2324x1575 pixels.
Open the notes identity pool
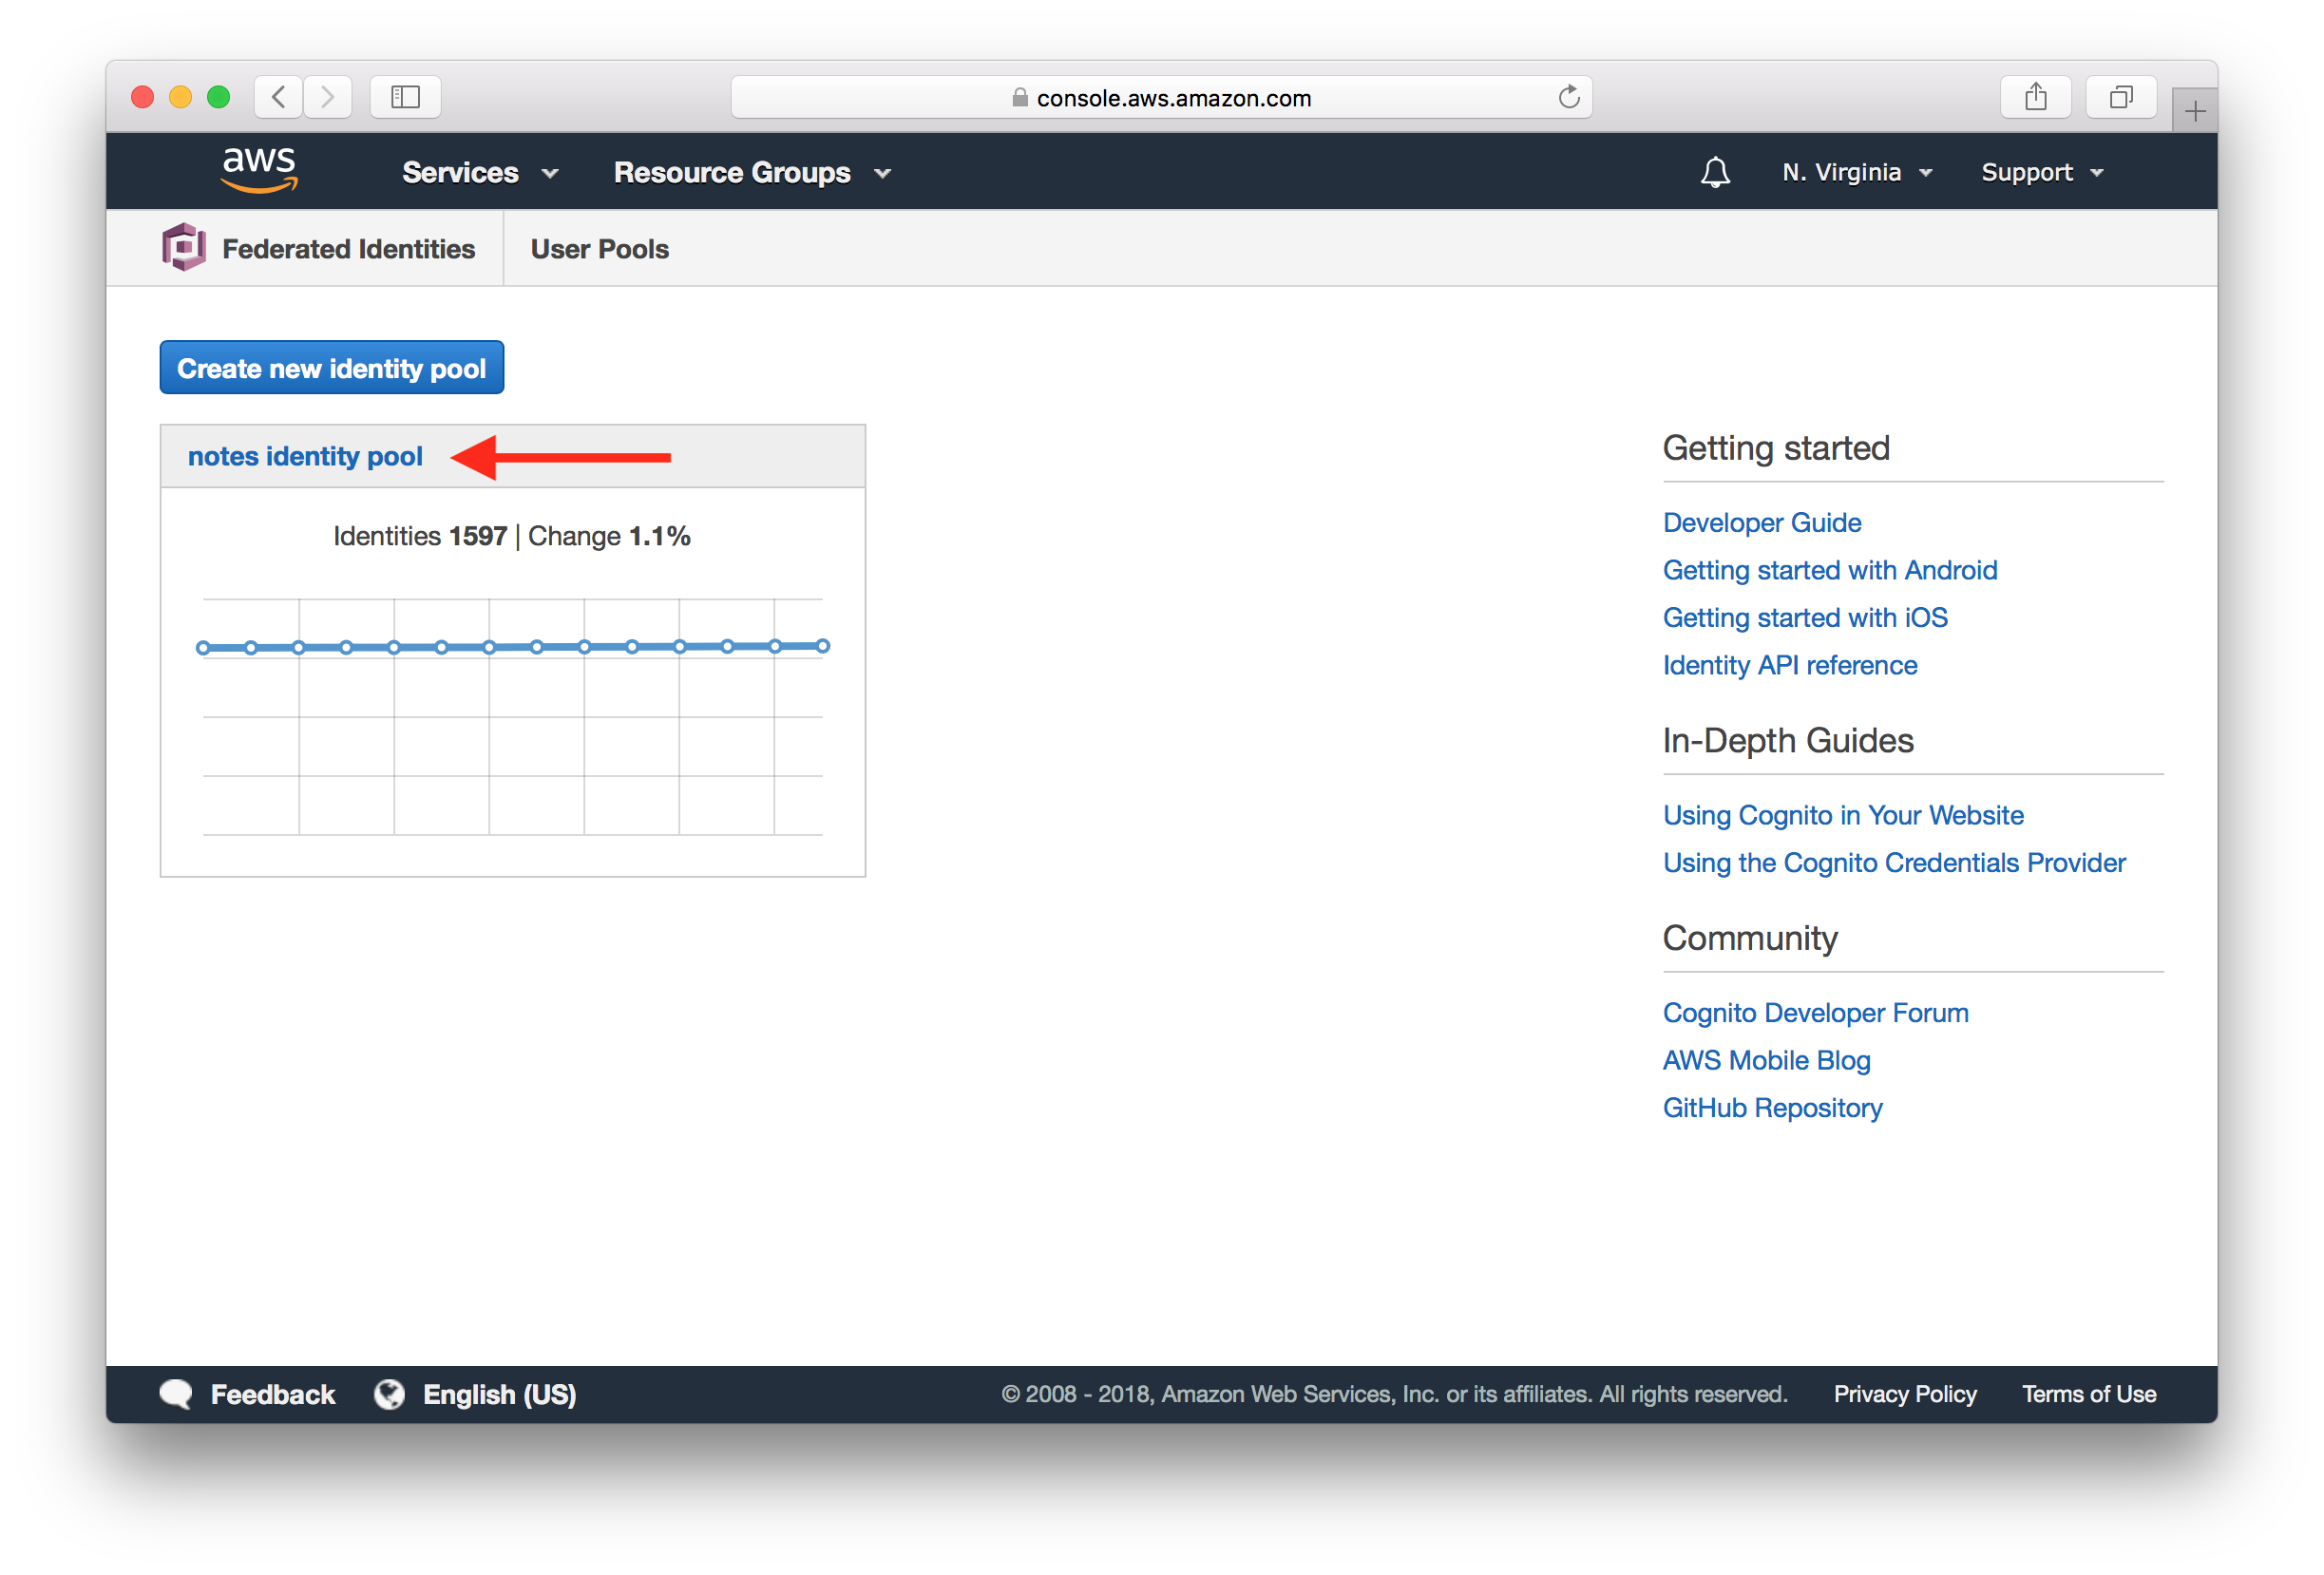point(306,453)
